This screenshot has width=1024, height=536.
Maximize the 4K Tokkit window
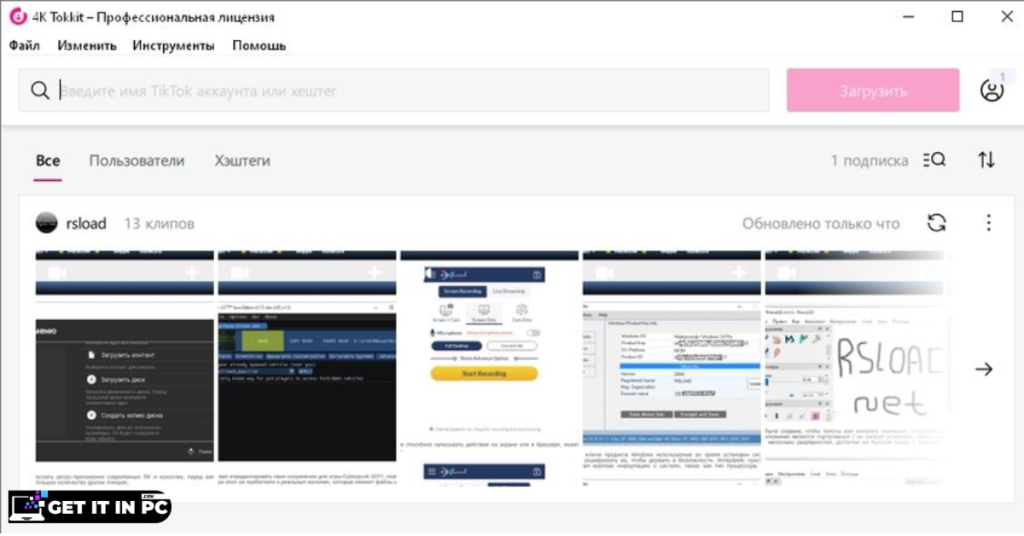coord(957,17)
